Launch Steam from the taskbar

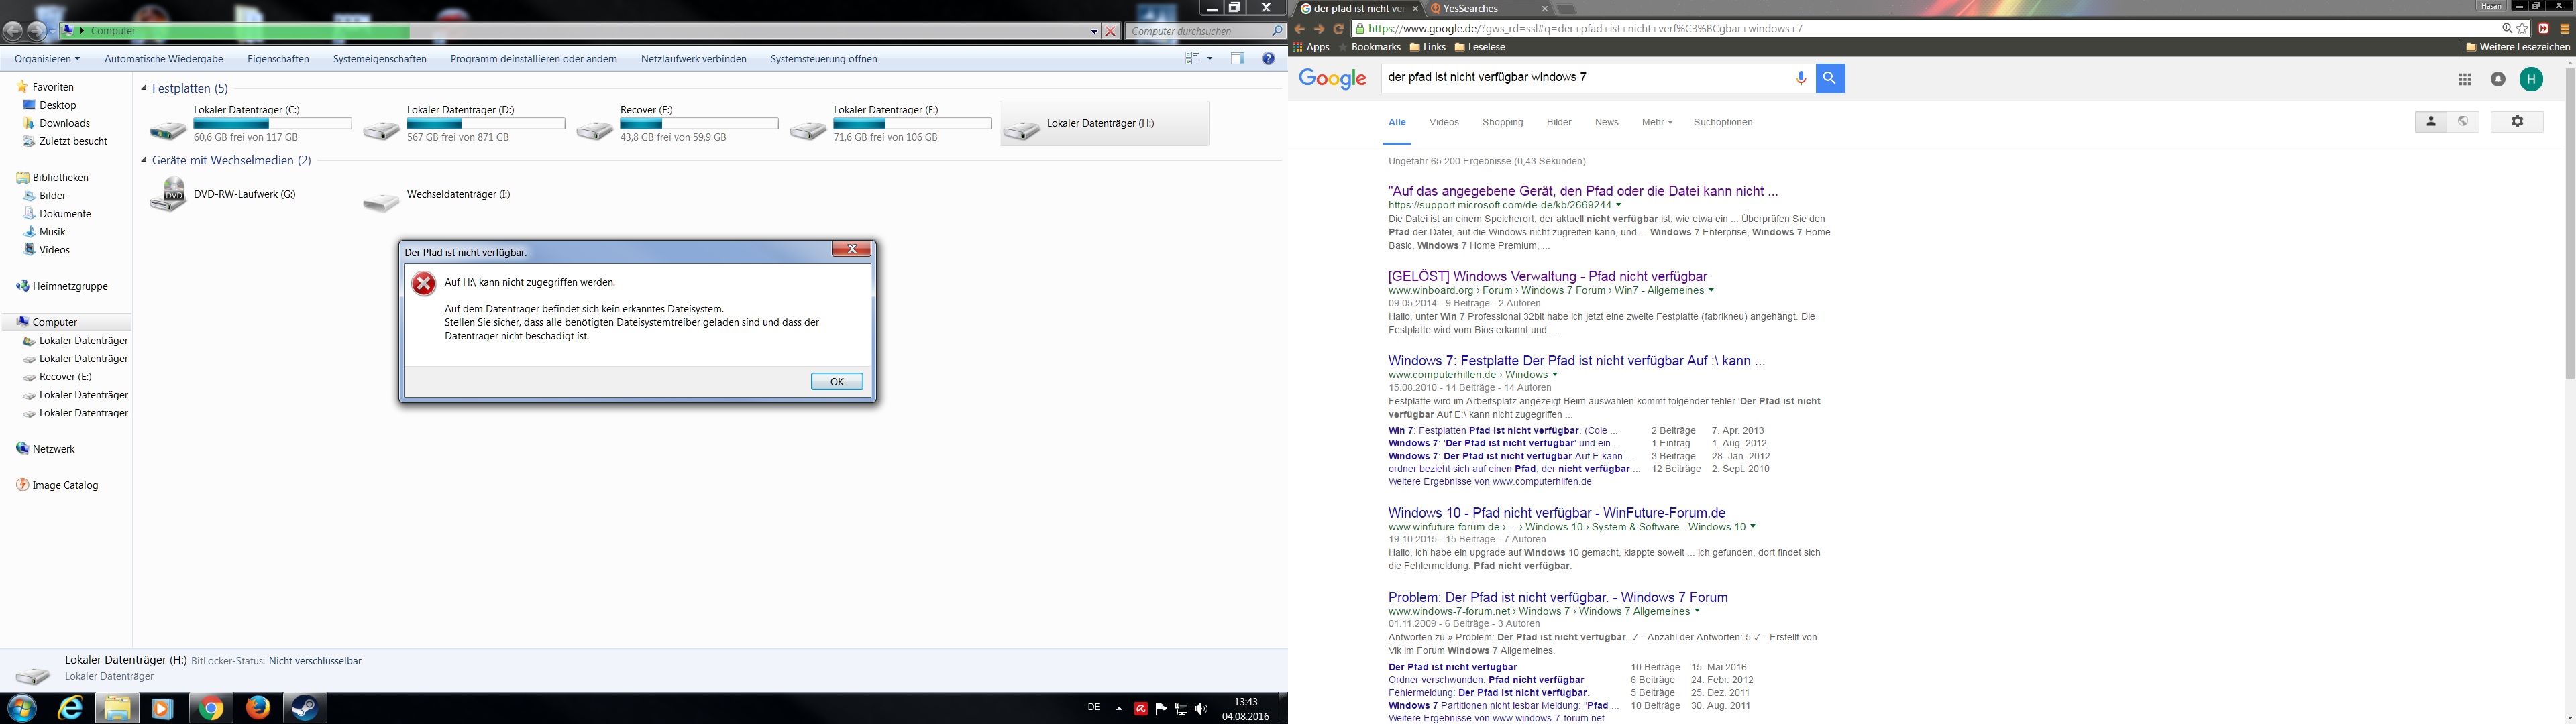click(304, 708)
